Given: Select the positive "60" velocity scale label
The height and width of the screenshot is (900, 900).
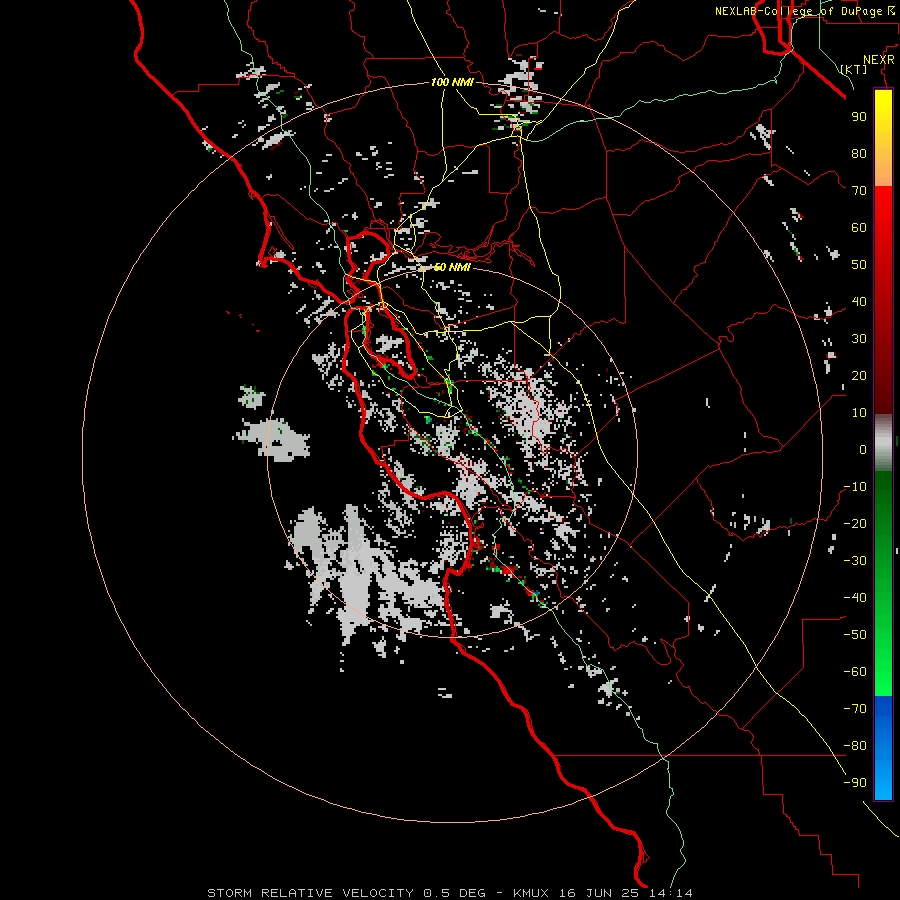Looking at the screenshot, I should pos(859,227).
